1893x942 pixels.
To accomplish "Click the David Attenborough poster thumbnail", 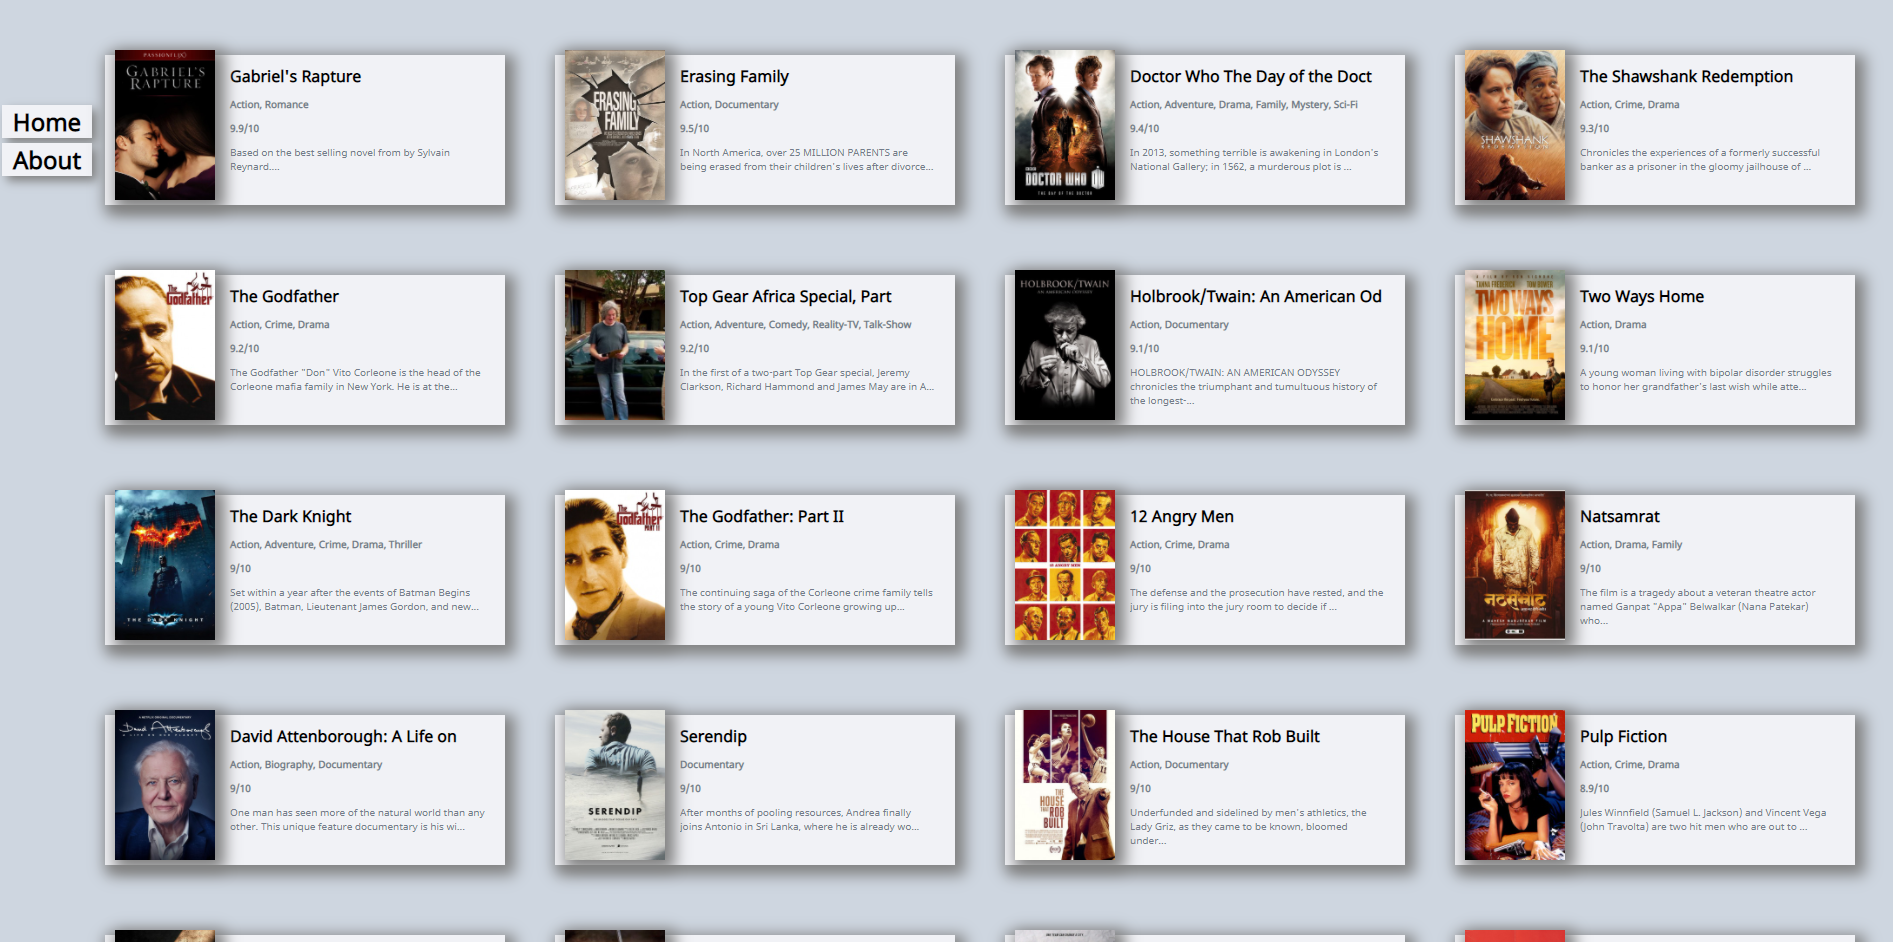I will (165, 785).
